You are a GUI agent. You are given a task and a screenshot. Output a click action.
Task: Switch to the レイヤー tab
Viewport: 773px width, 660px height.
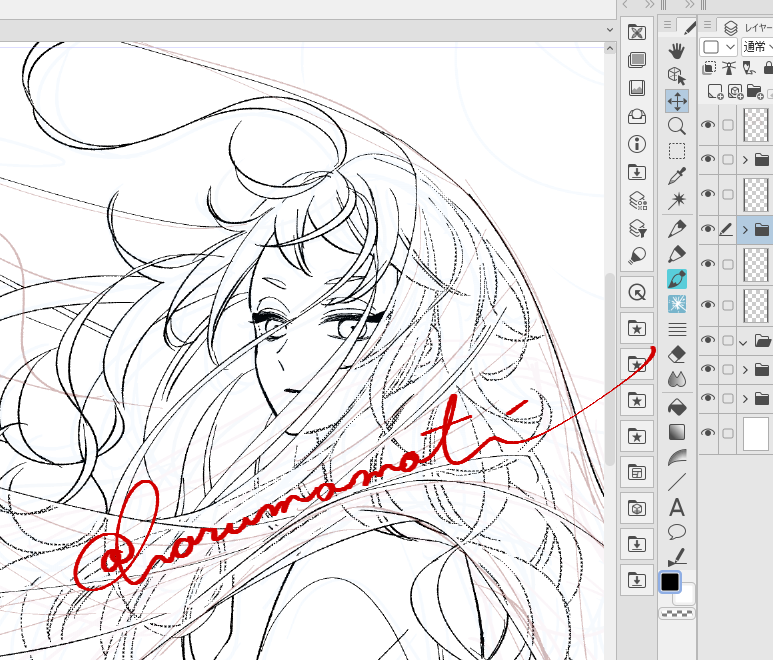(x=747, y=28)
